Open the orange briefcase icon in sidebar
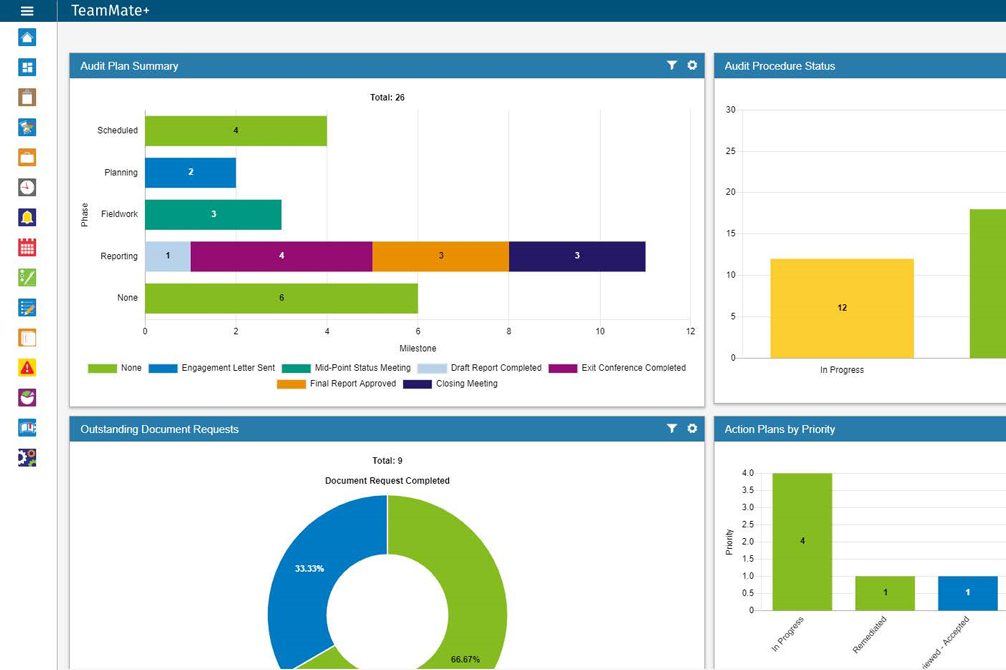Viewport: 1006px width, 670px height. point(27,157)
